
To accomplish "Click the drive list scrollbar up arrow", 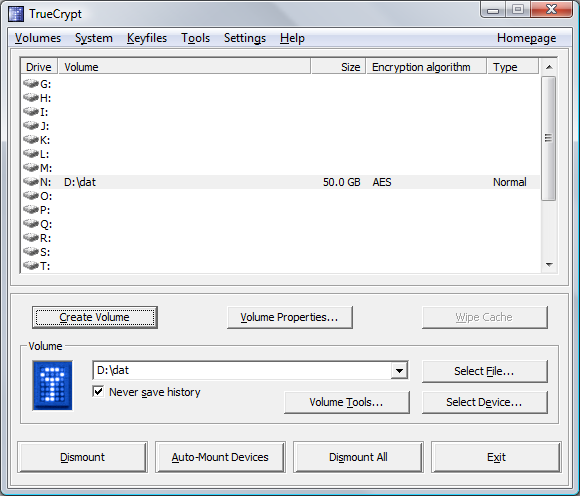I will 549,67.
